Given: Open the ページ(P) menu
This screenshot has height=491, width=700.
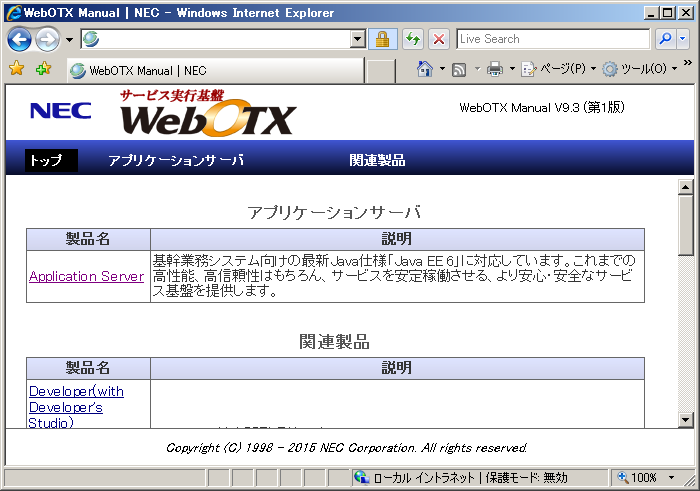Looking at the screenshot, I should [558, 69].
